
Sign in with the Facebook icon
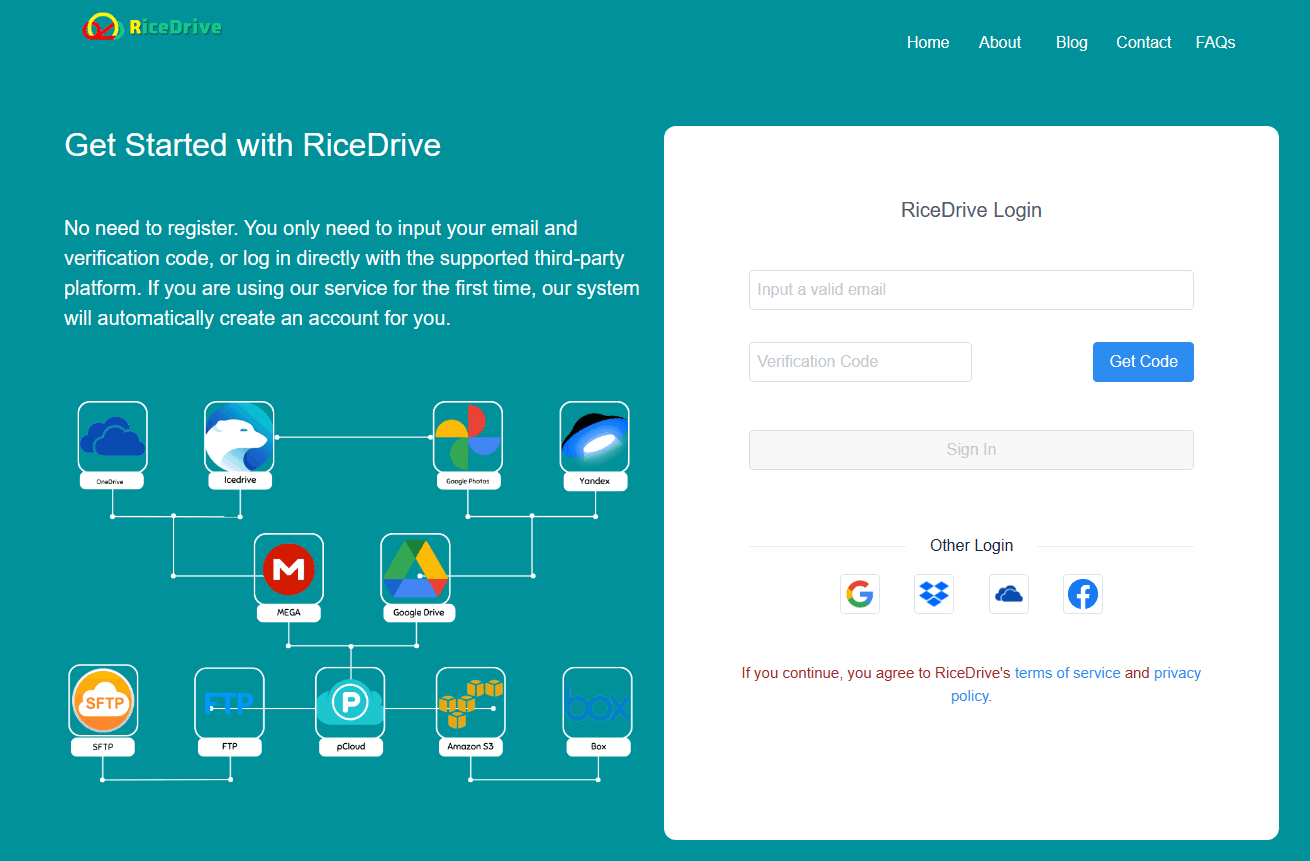tap(1083, 594)
